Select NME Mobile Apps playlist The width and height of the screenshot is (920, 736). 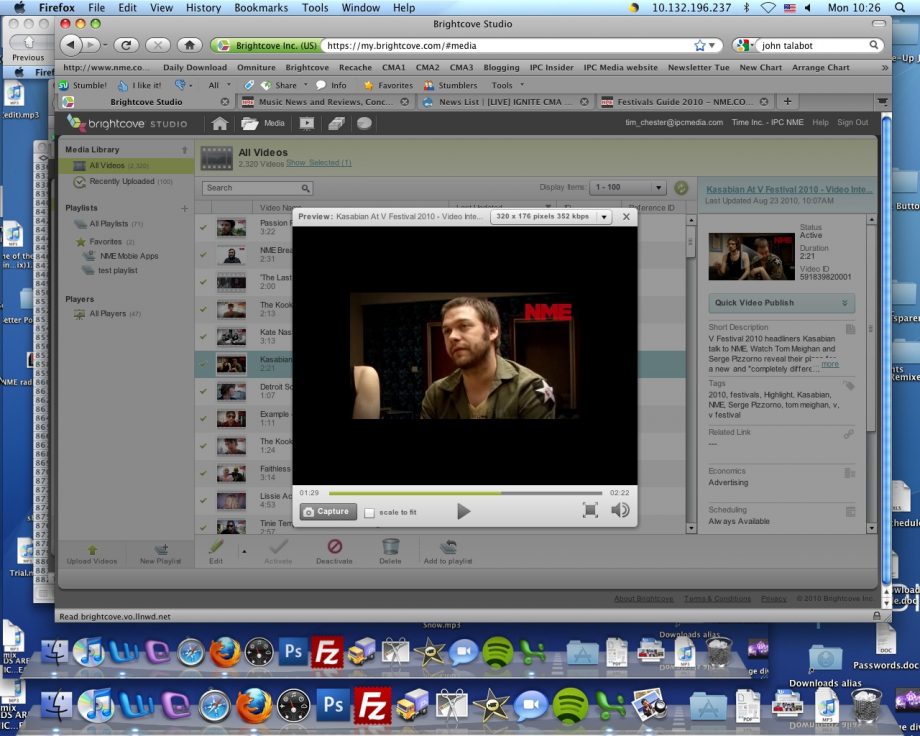tap(121, 256)
